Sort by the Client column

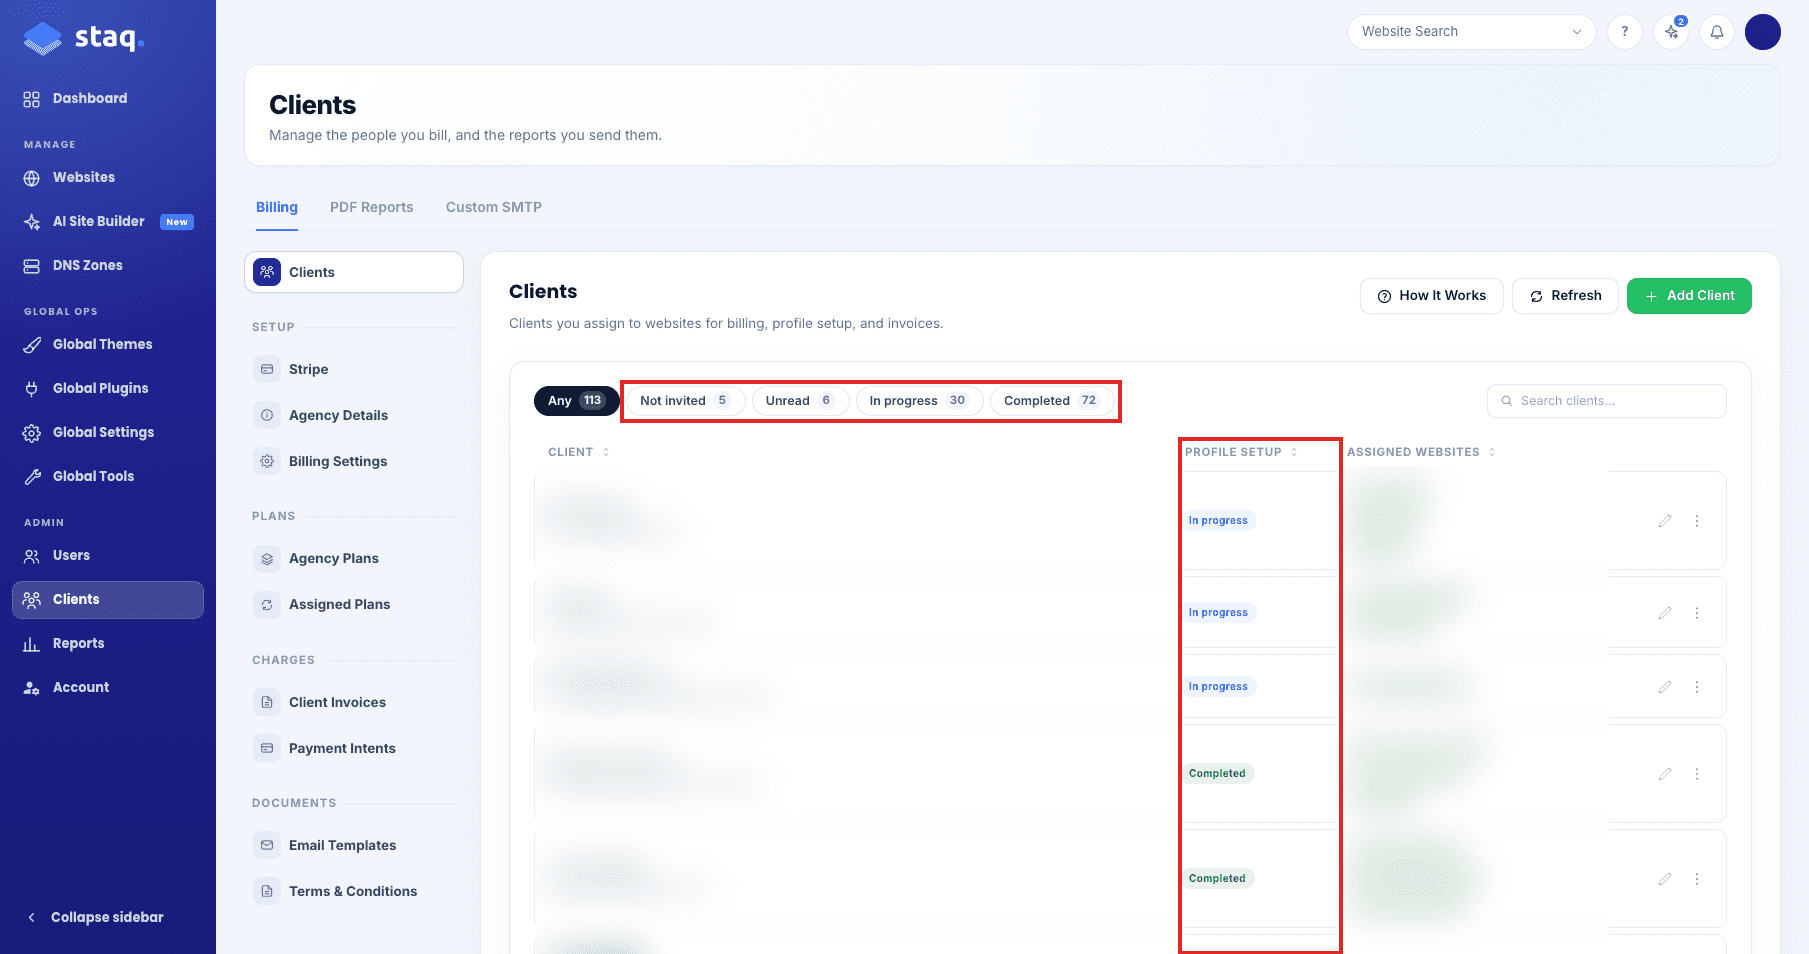578,452
